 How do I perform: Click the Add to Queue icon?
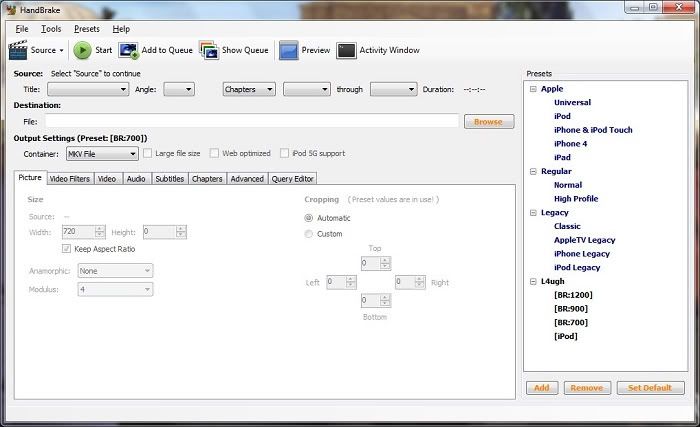tap(129, 50)
